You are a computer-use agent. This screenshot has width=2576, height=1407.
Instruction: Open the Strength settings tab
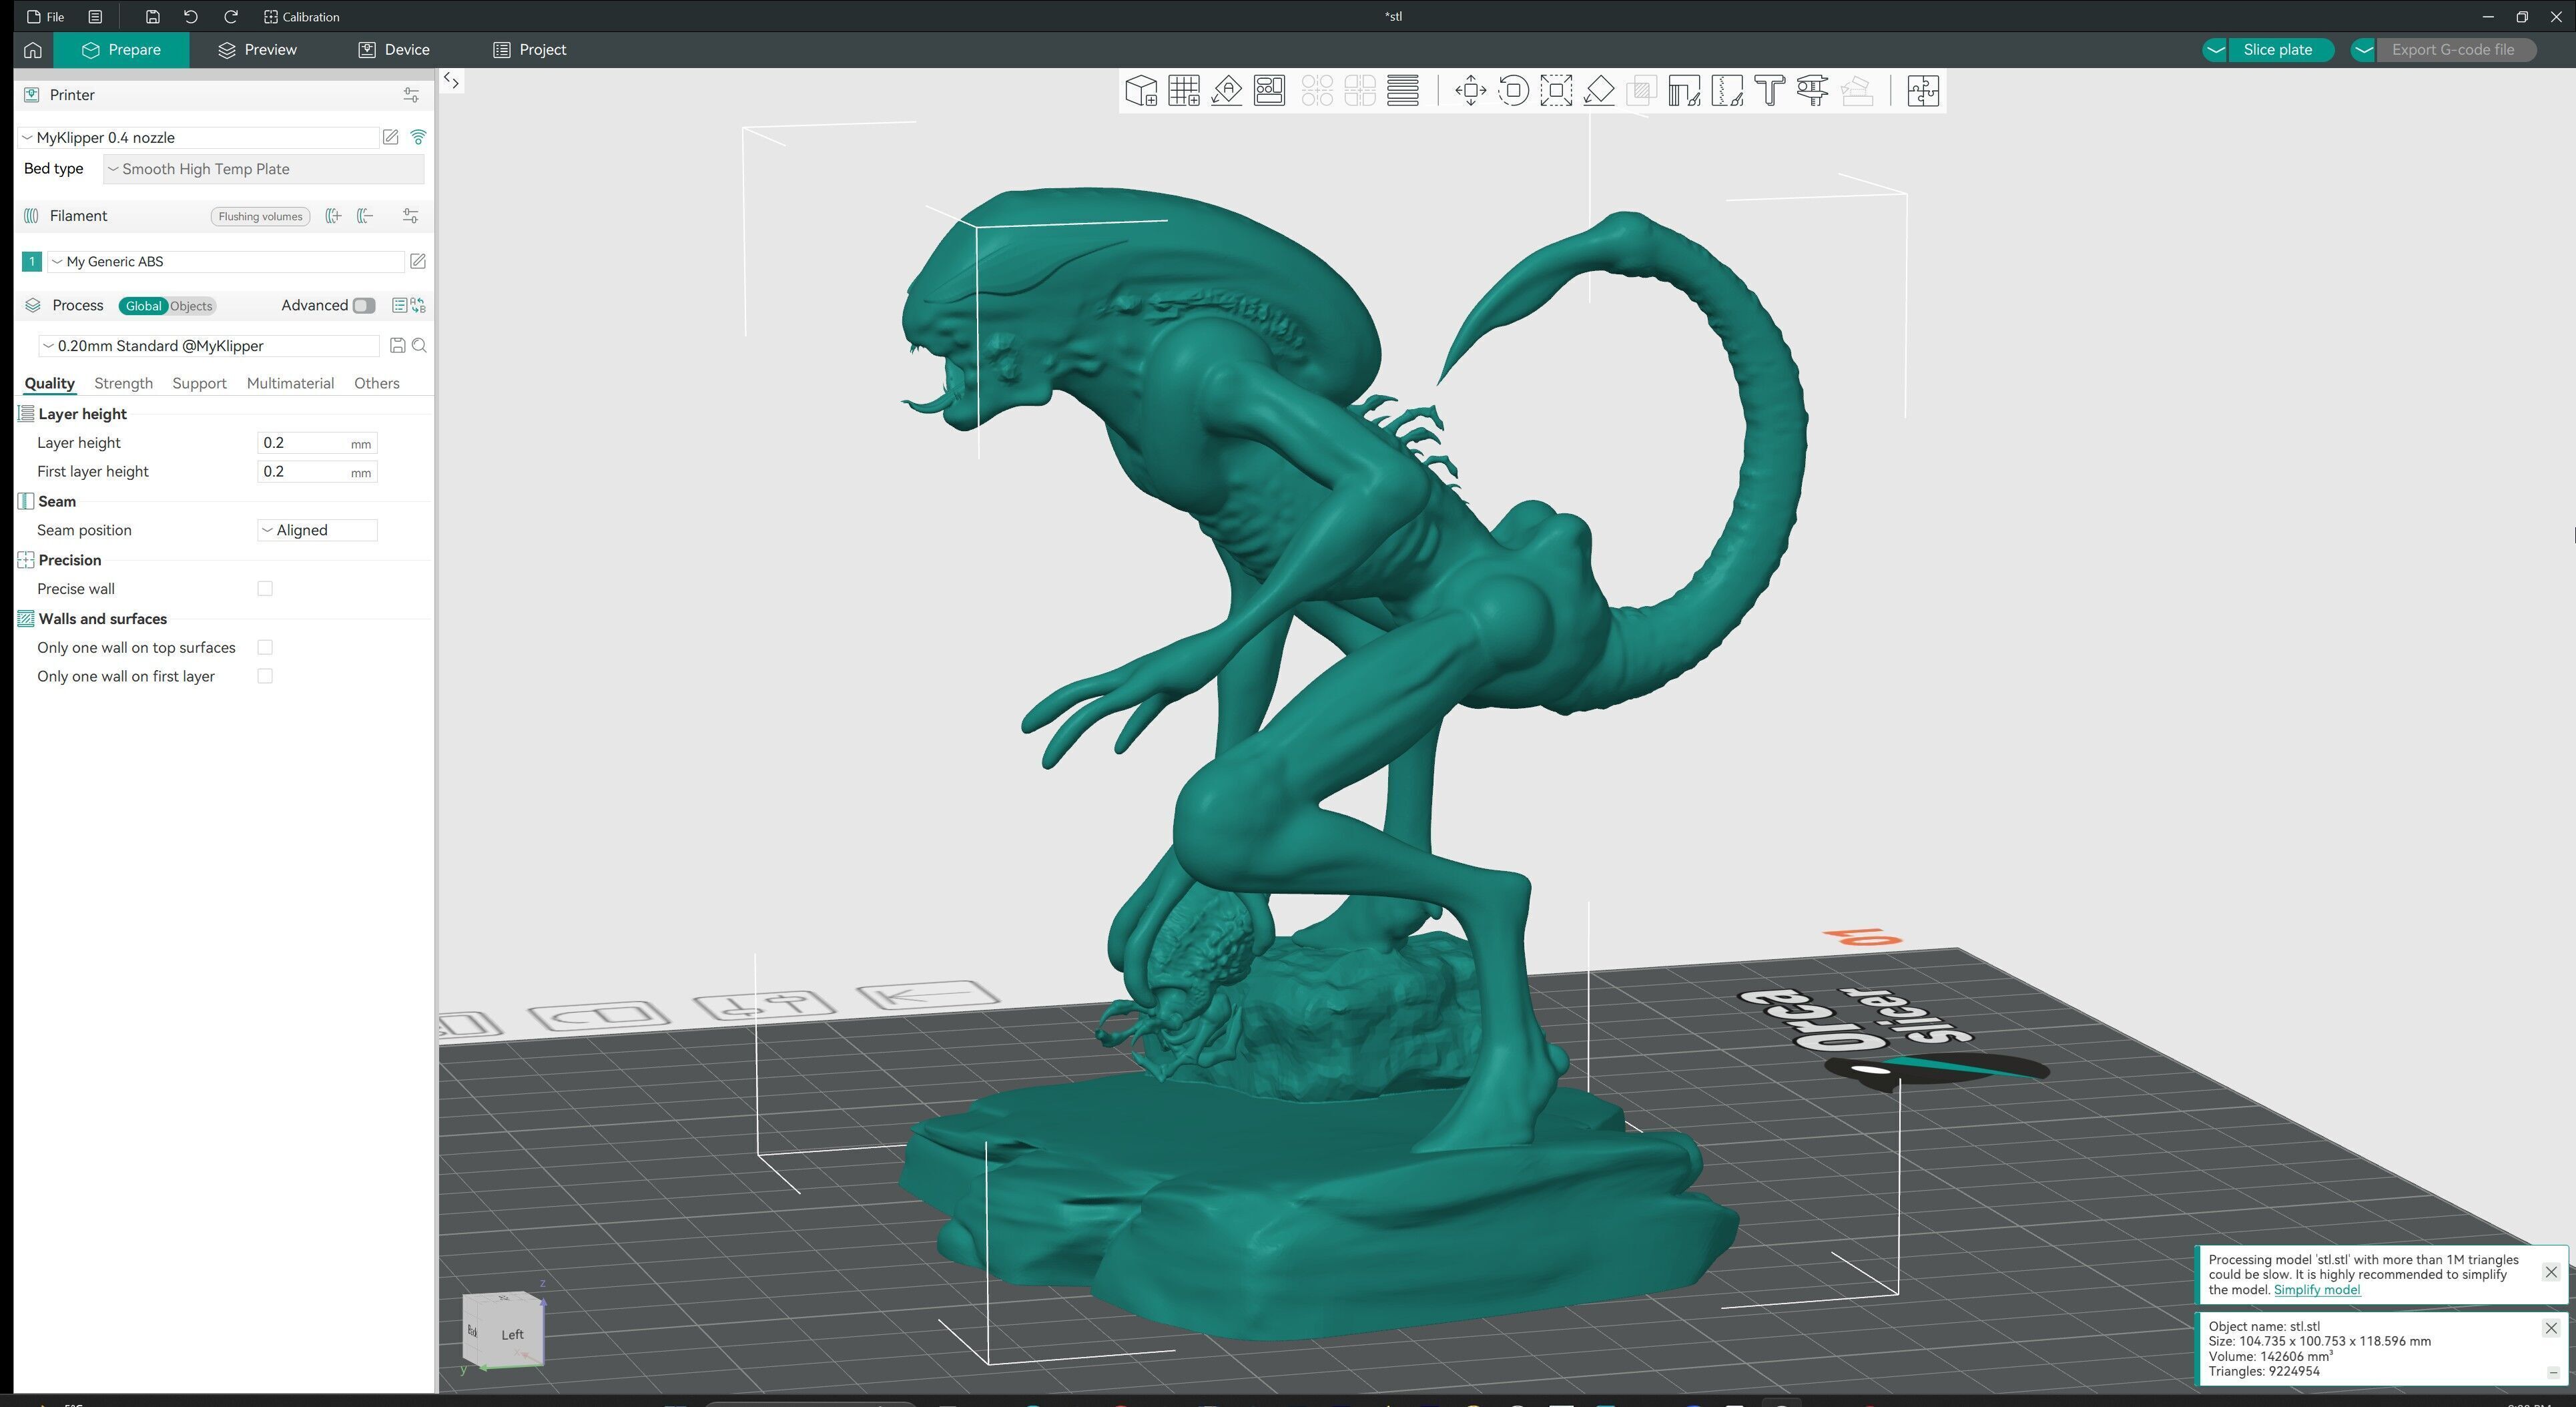pos(123,384)
